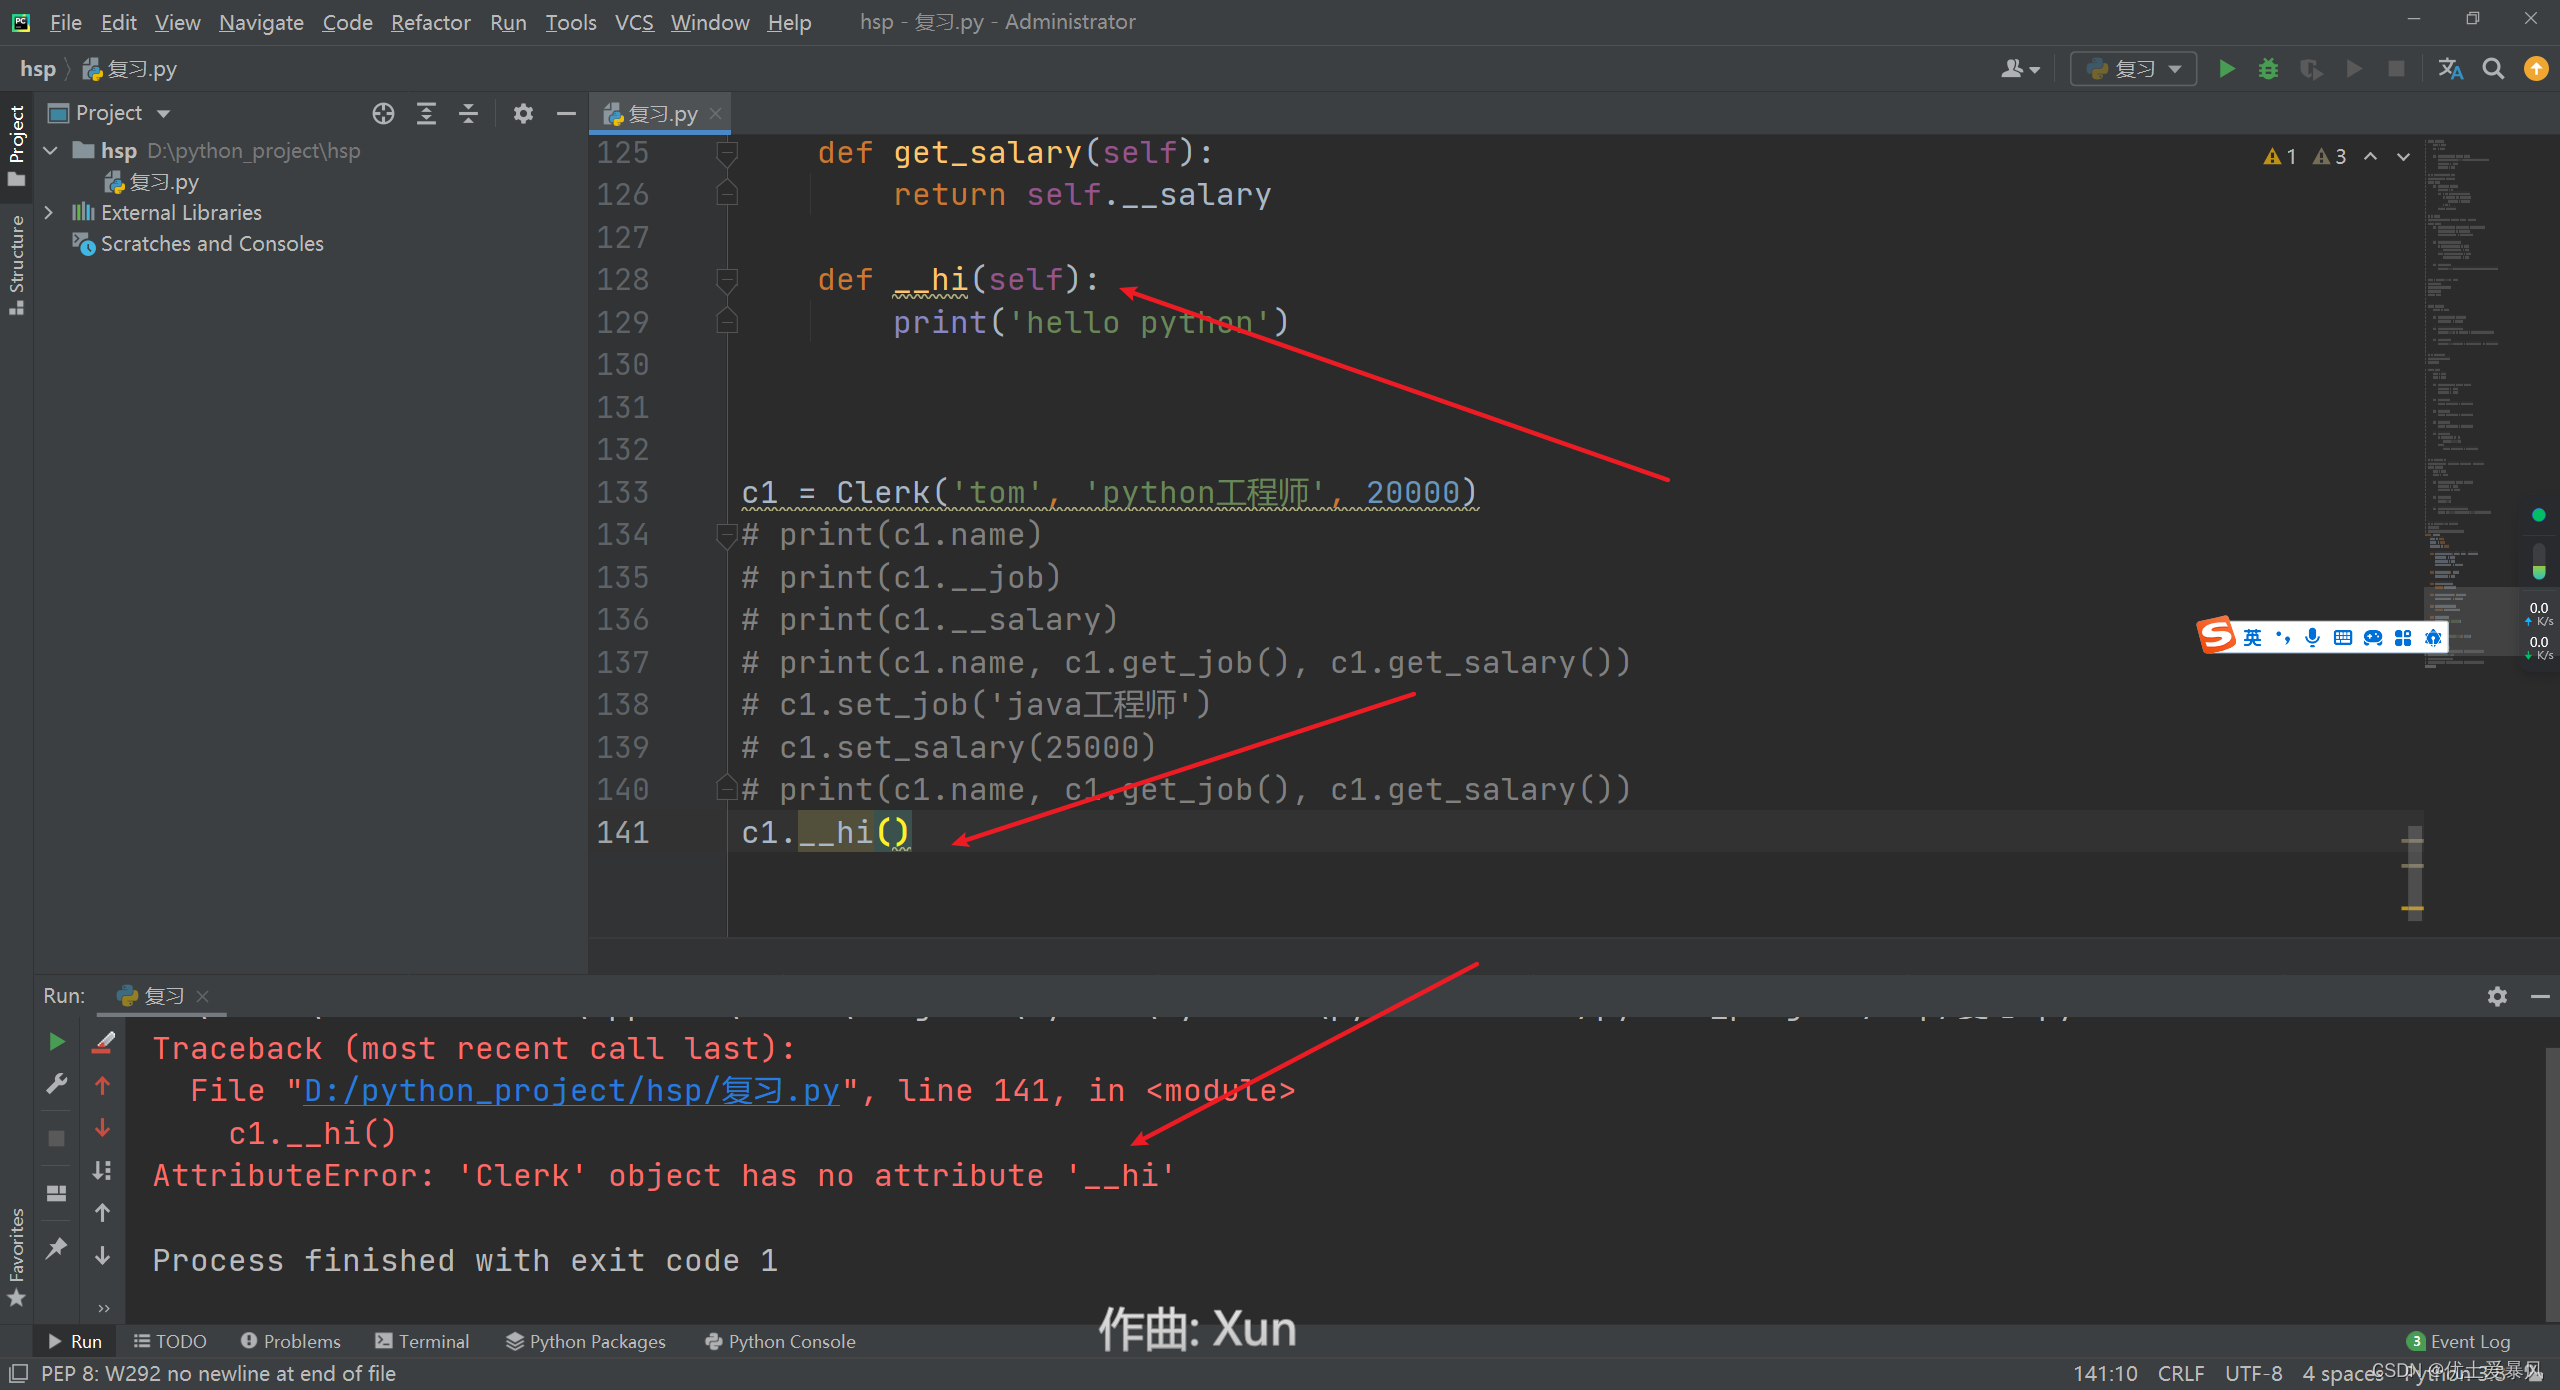
Task: Fold comment block at line 134
Action: (x=727, y=535)
